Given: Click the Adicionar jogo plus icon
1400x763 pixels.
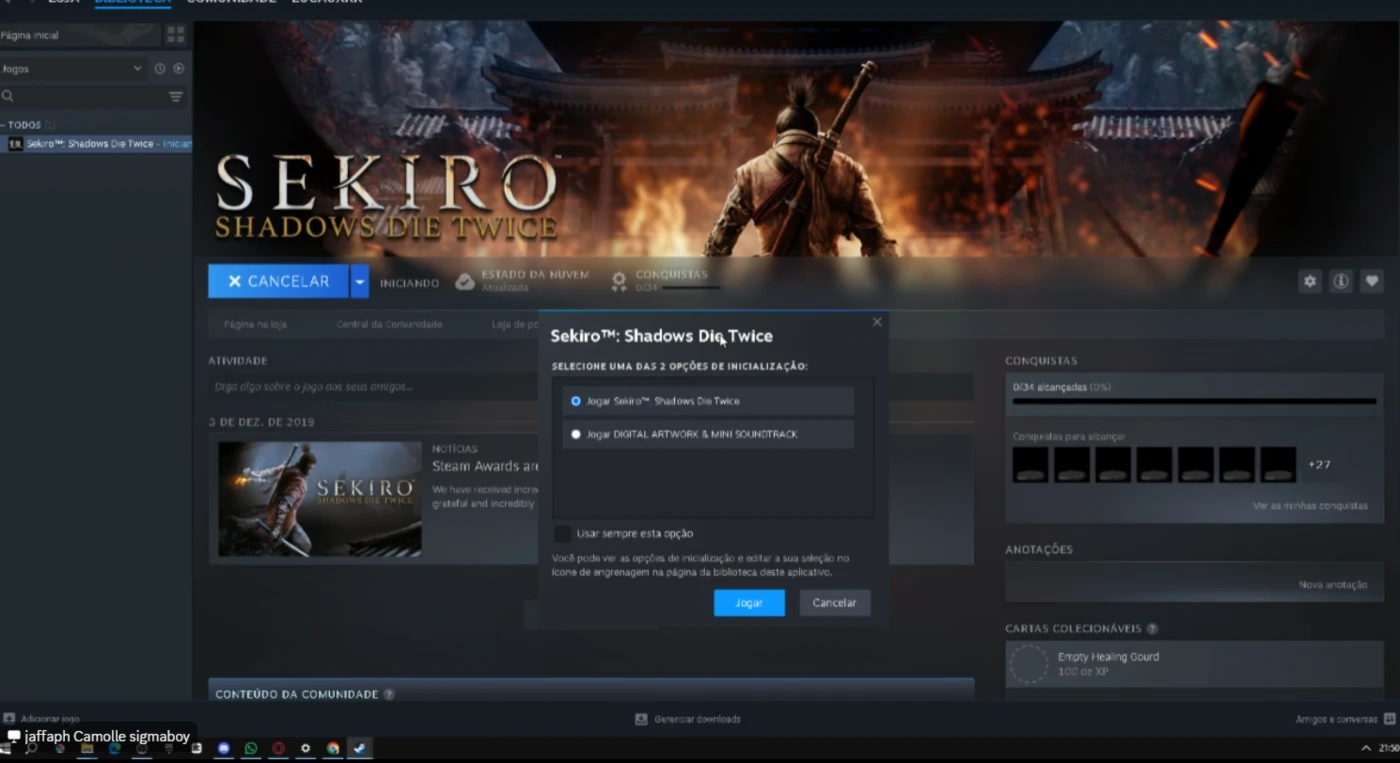Looking at the screenshot, I should (x=9, y=718).
